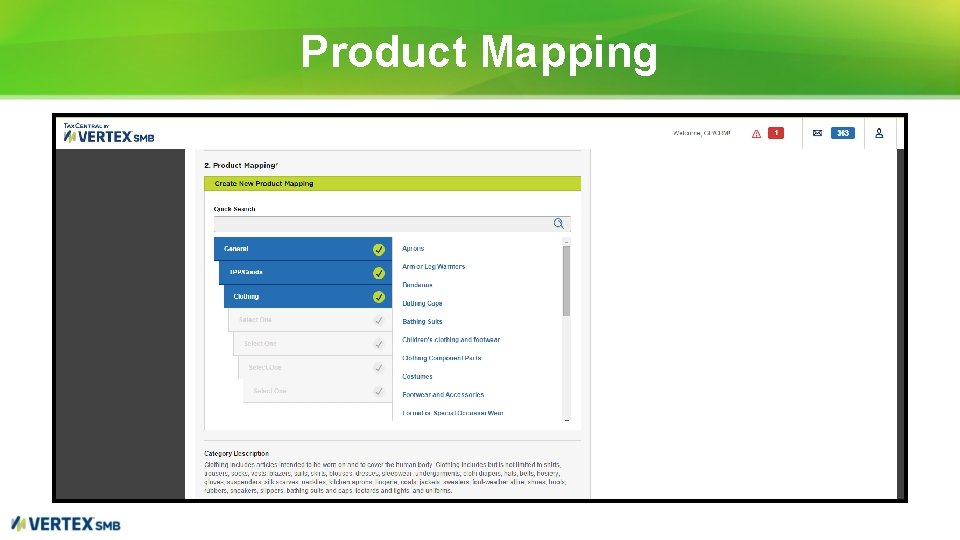This screenshot has width=960, height=540.
Task: Choose Bandanas from the list
Action: click(x=417, y=285)
